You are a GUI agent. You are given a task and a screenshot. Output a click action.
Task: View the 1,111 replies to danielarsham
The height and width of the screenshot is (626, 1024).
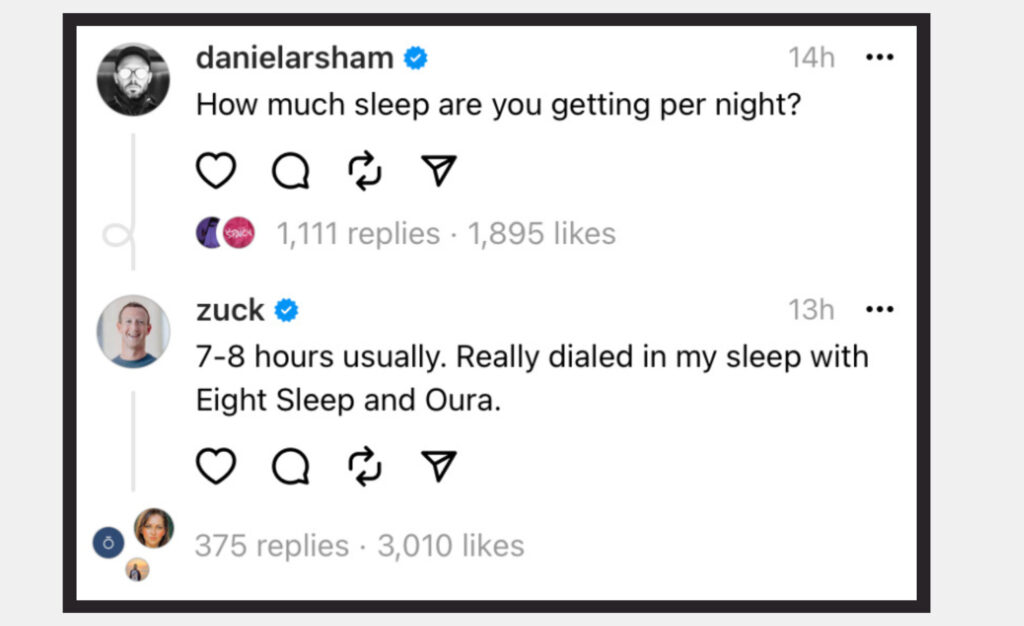coord(357,234)
